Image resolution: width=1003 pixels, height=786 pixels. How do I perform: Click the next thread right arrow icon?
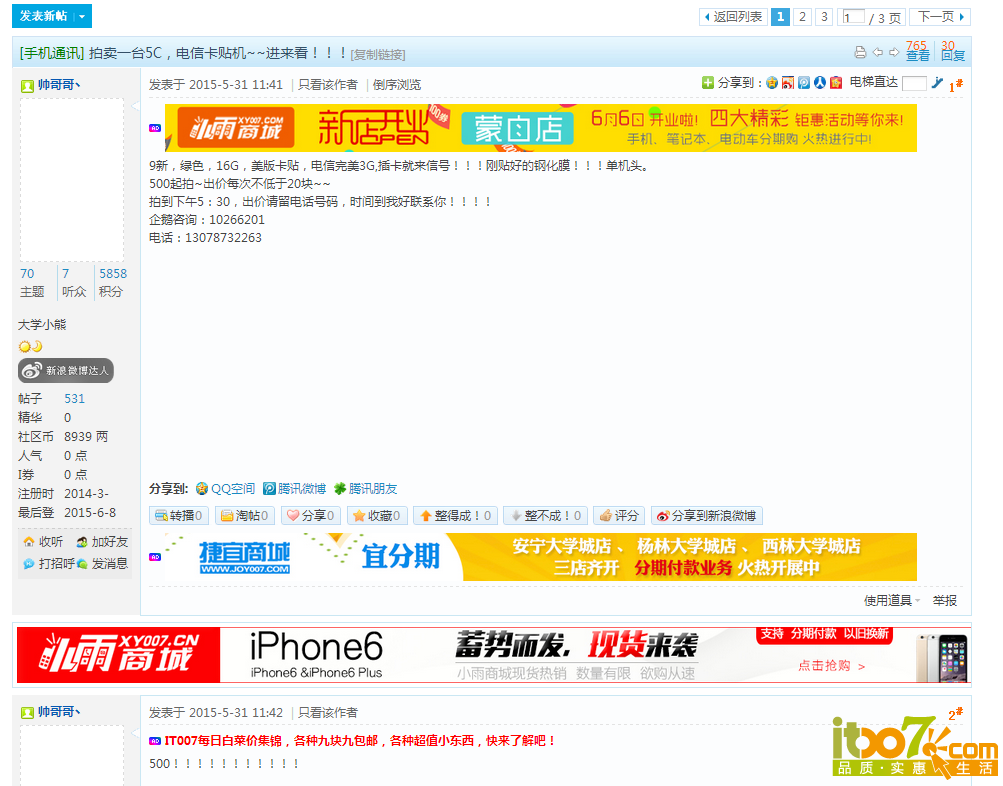pos(894,52)
